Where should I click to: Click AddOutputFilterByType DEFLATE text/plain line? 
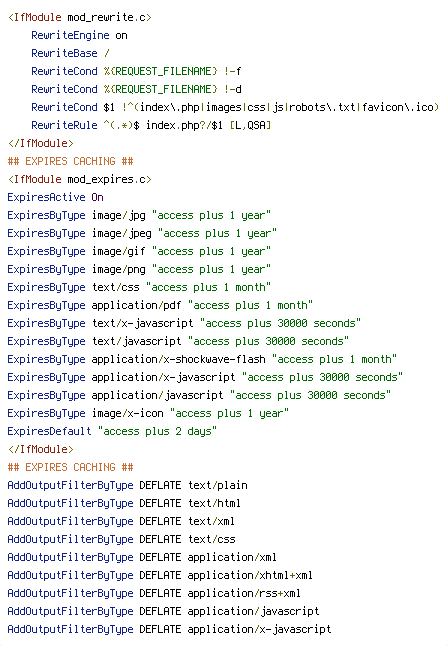click(x=128, y=485)
